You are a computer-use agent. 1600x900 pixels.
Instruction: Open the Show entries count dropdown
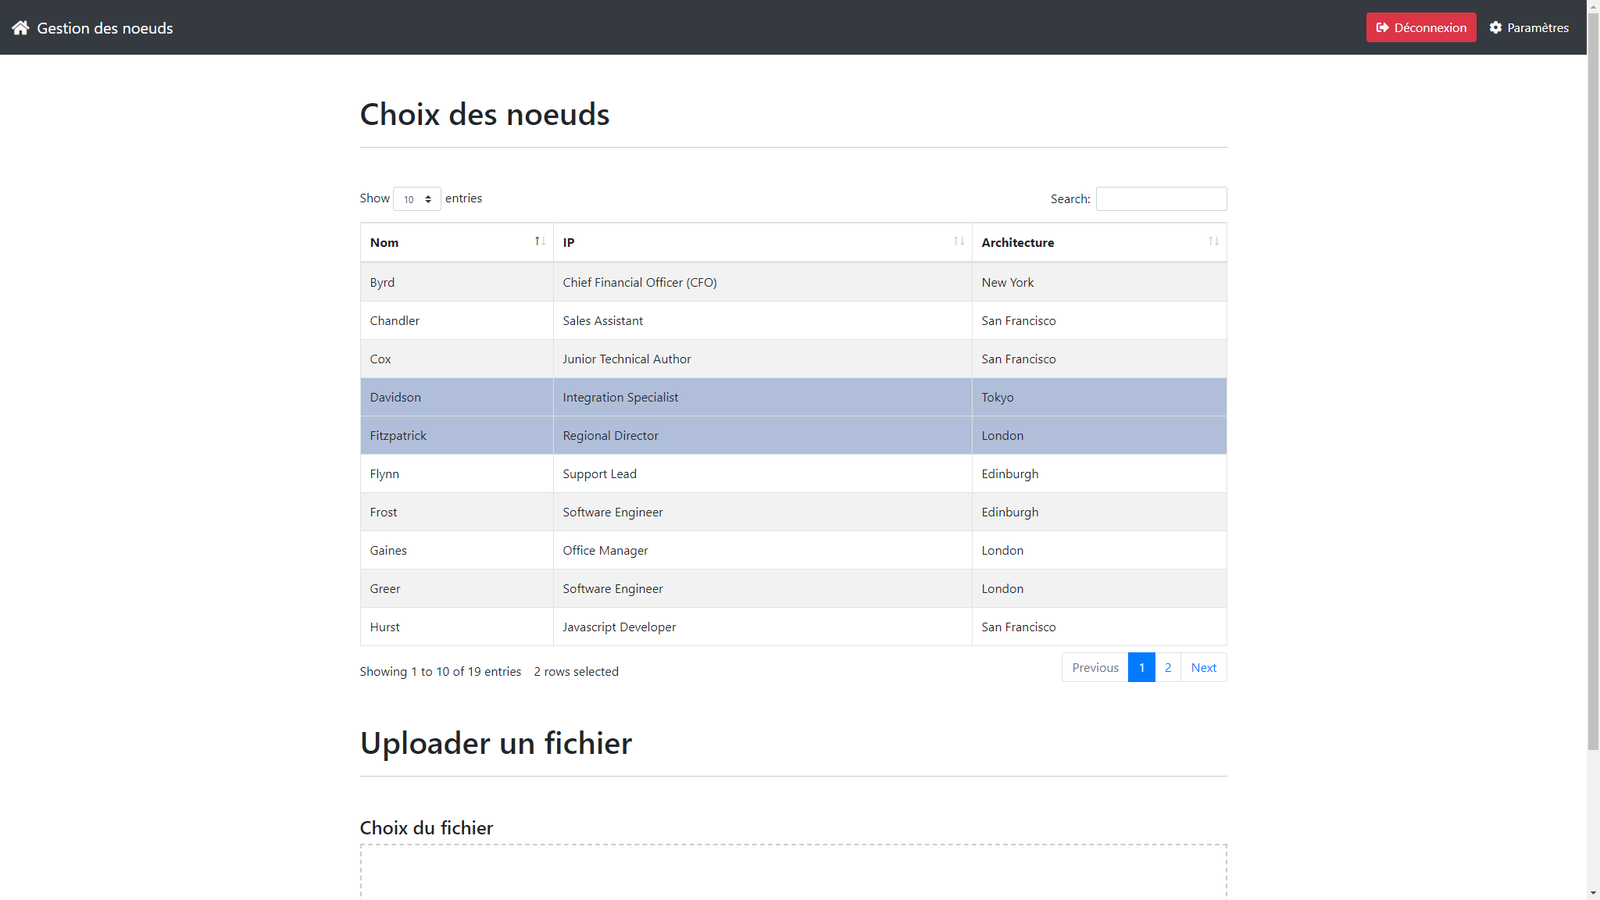point(417,199)
